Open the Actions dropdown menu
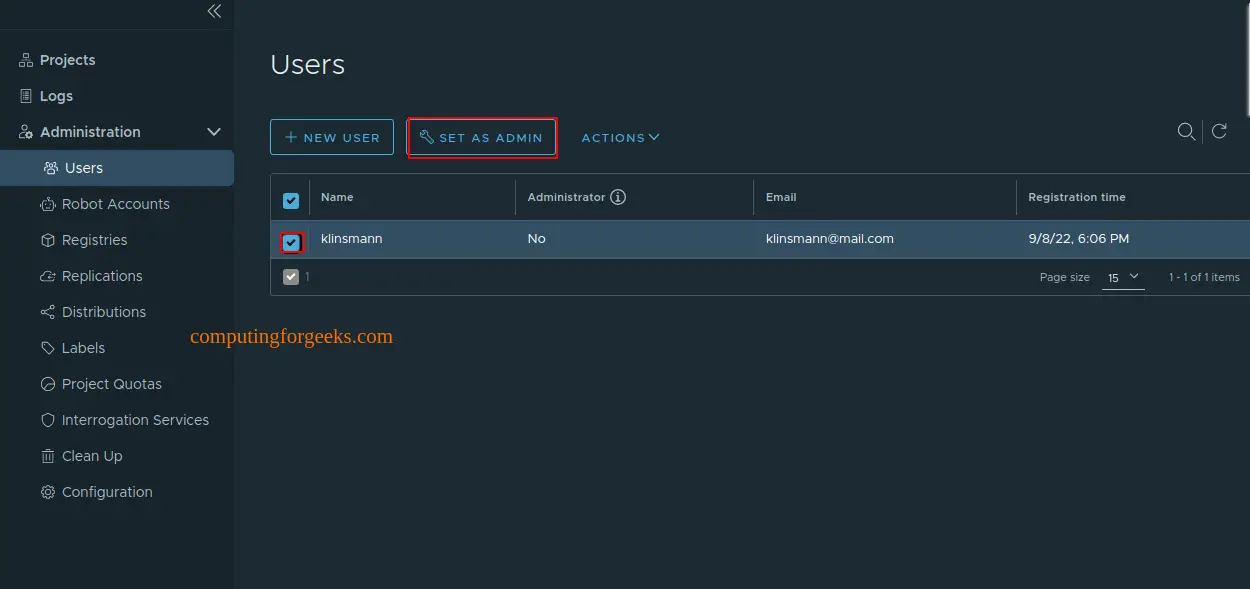This screenshot has width=1250, height=589. click(x=620, y=137)
